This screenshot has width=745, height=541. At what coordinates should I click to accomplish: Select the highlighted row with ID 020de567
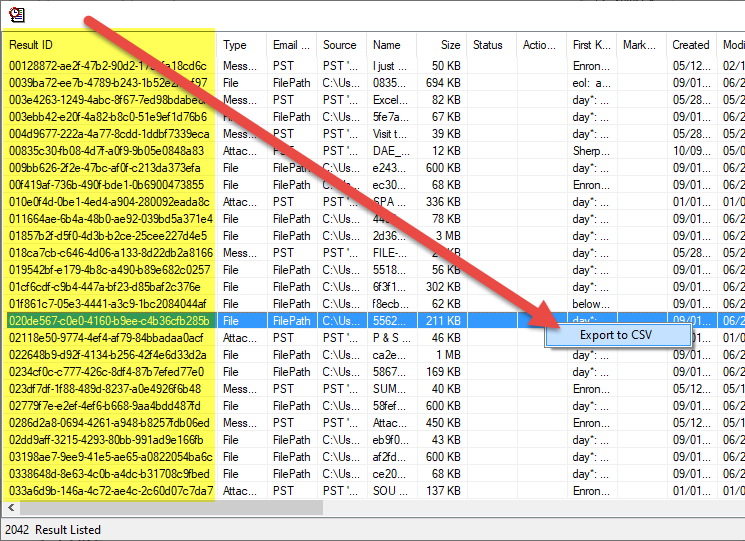108,321
